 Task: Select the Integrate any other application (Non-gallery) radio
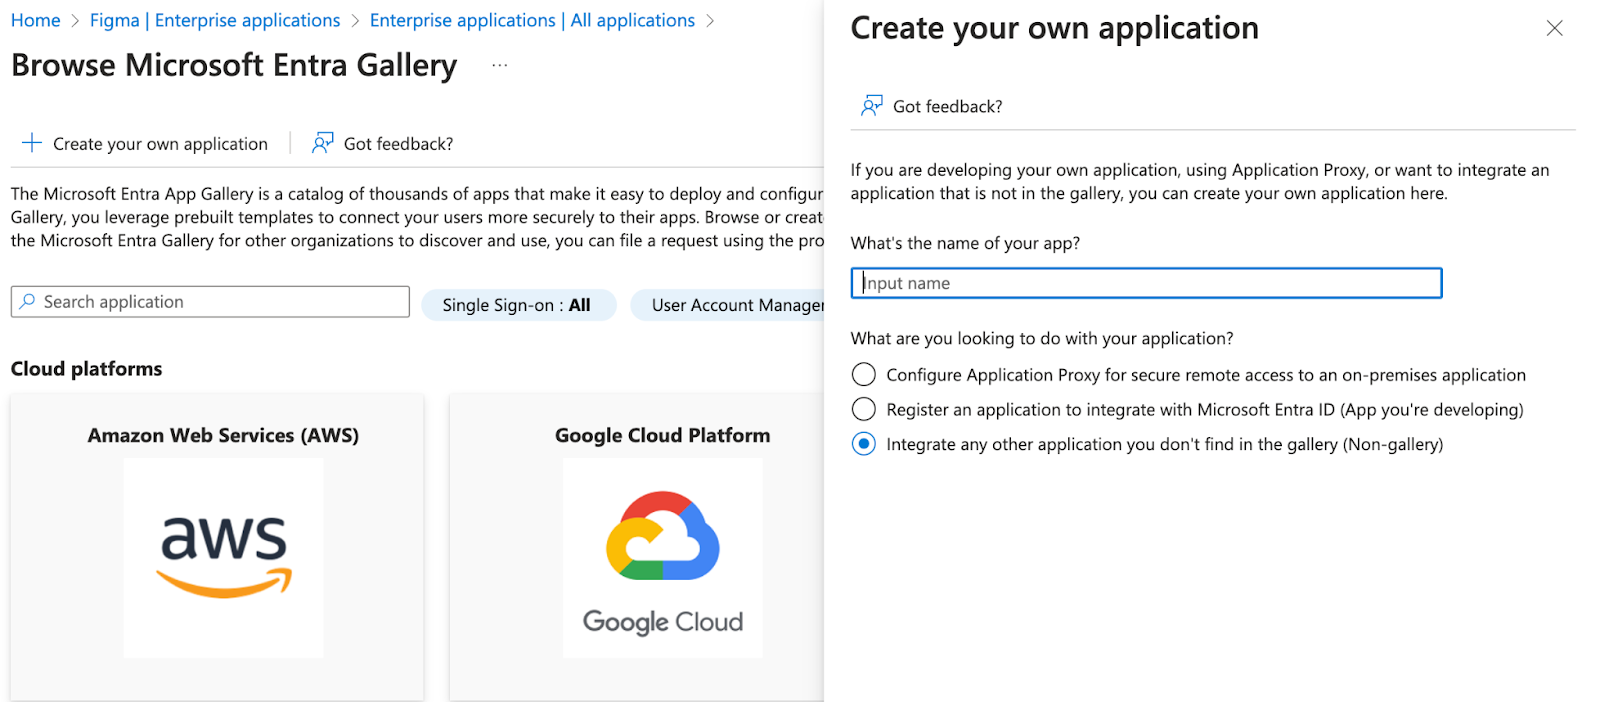pos(863,444)
